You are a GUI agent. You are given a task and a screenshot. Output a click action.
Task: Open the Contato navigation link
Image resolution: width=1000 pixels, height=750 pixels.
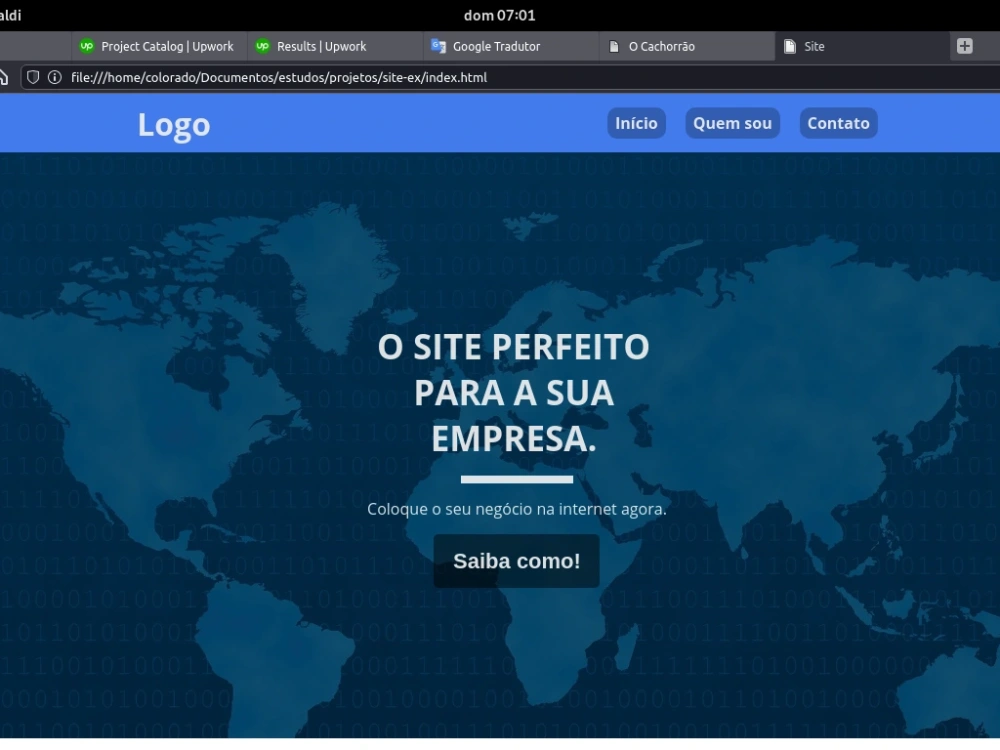tap(838, 123)
